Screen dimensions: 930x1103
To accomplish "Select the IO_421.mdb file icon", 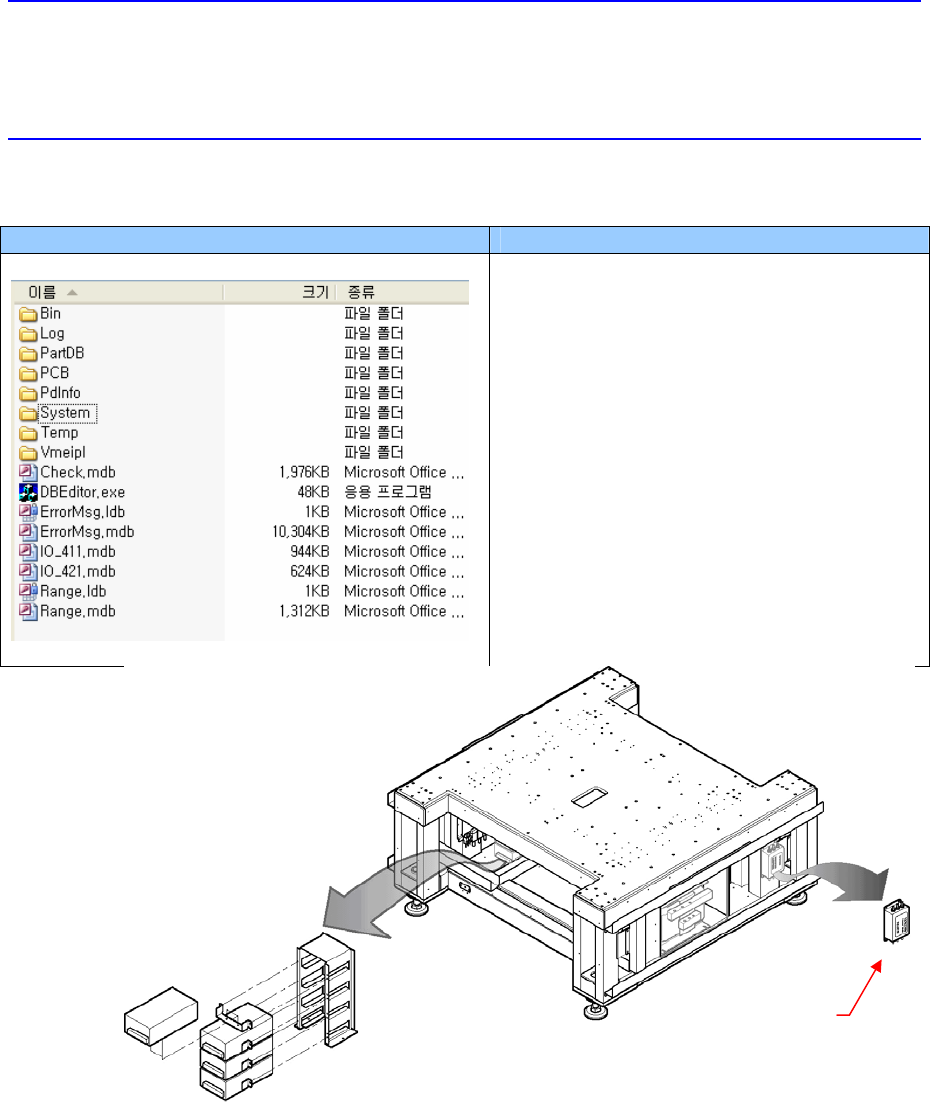I will [28, 571].
